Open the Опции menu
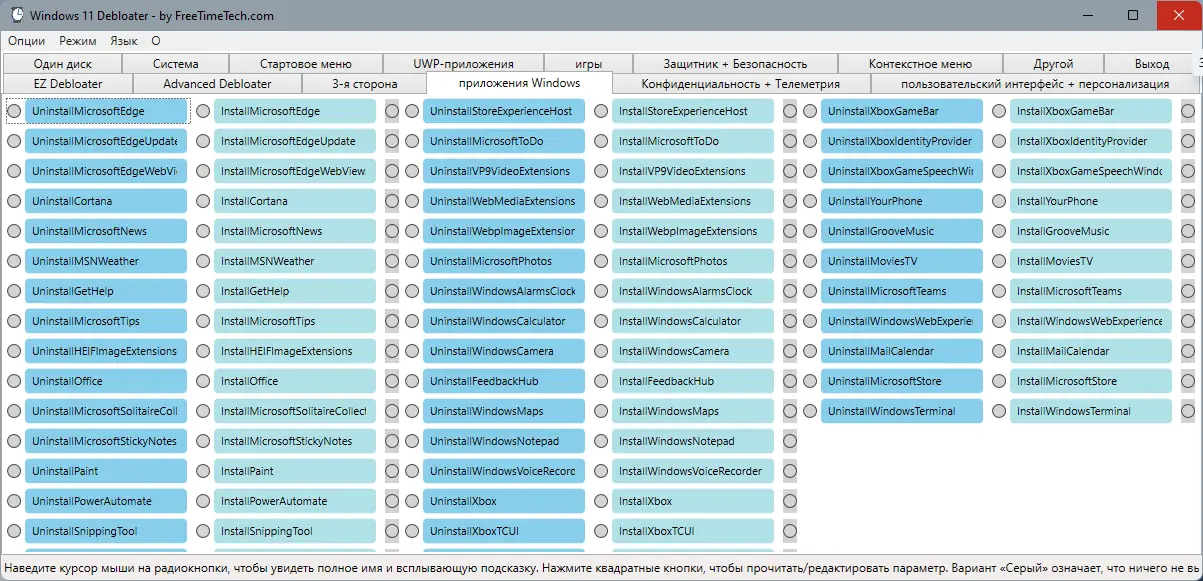This screenshot has height=581, width=1203. pyautogui.click(x=27, y=41)
